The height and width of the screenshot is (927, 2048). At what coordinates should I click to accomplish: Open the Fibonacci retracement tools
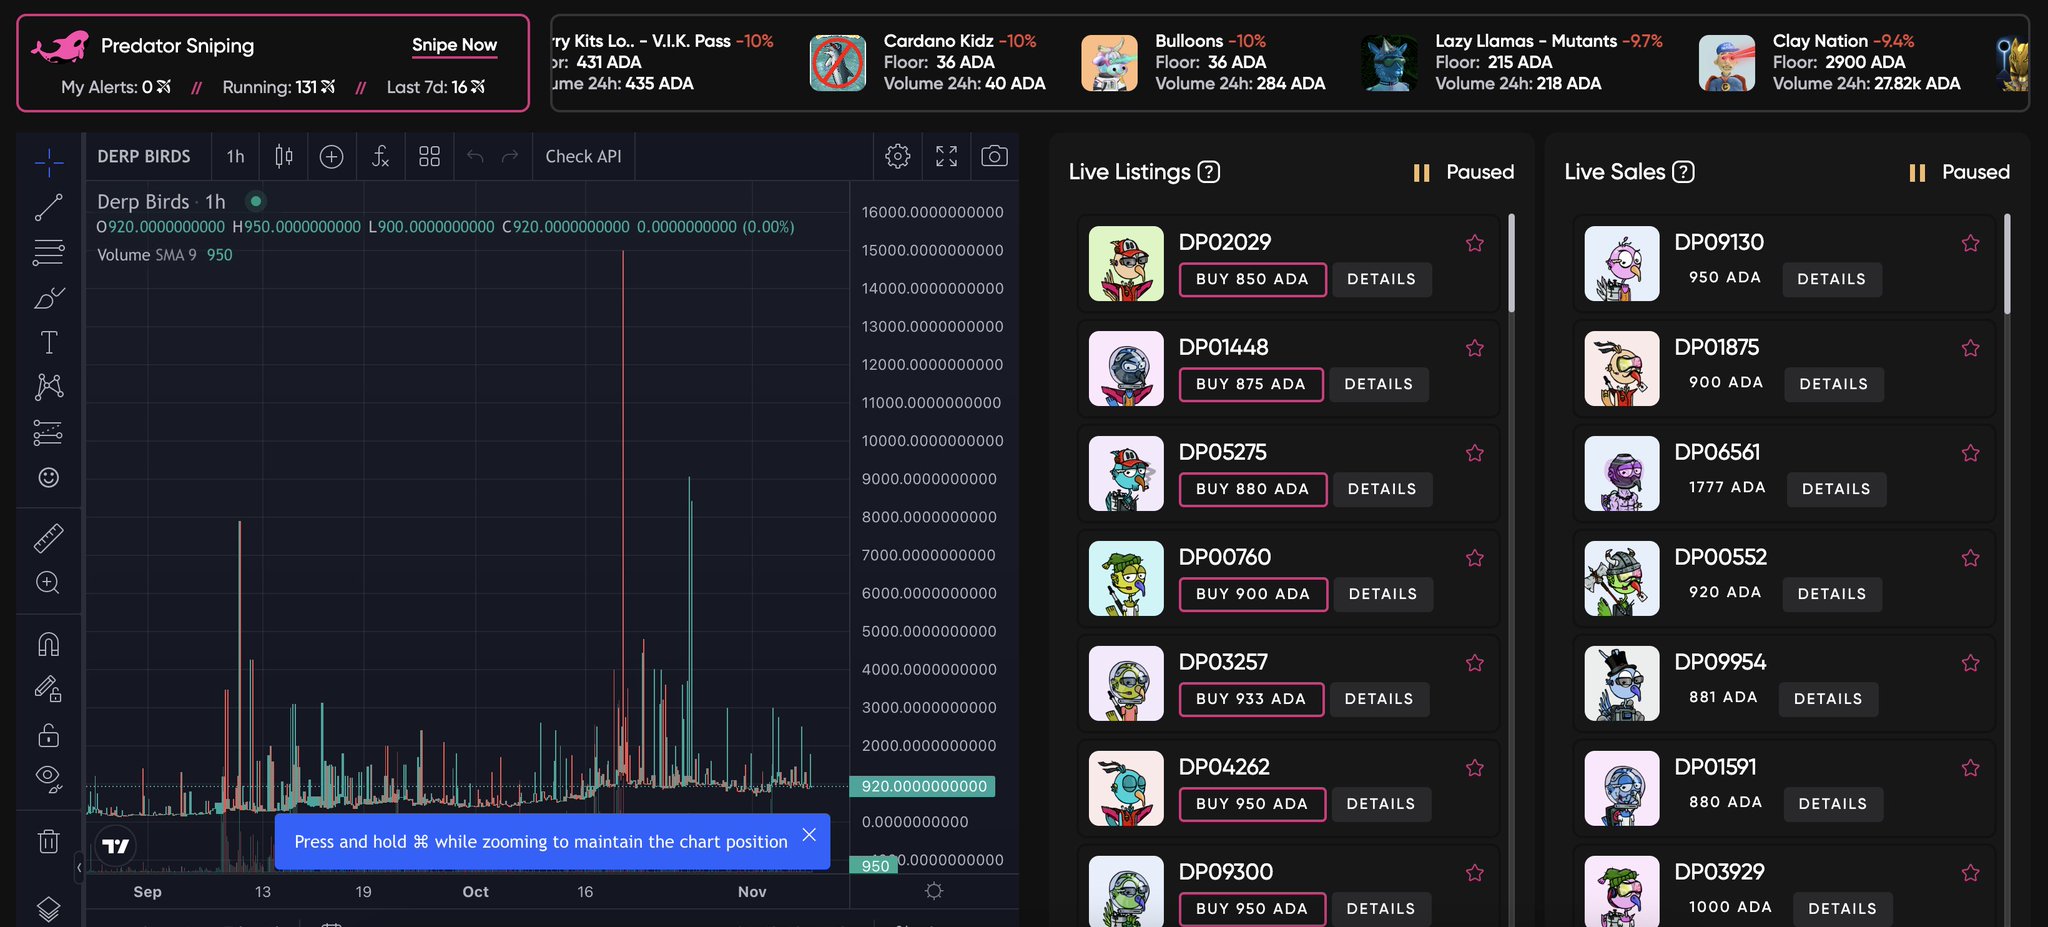point(48,252)
